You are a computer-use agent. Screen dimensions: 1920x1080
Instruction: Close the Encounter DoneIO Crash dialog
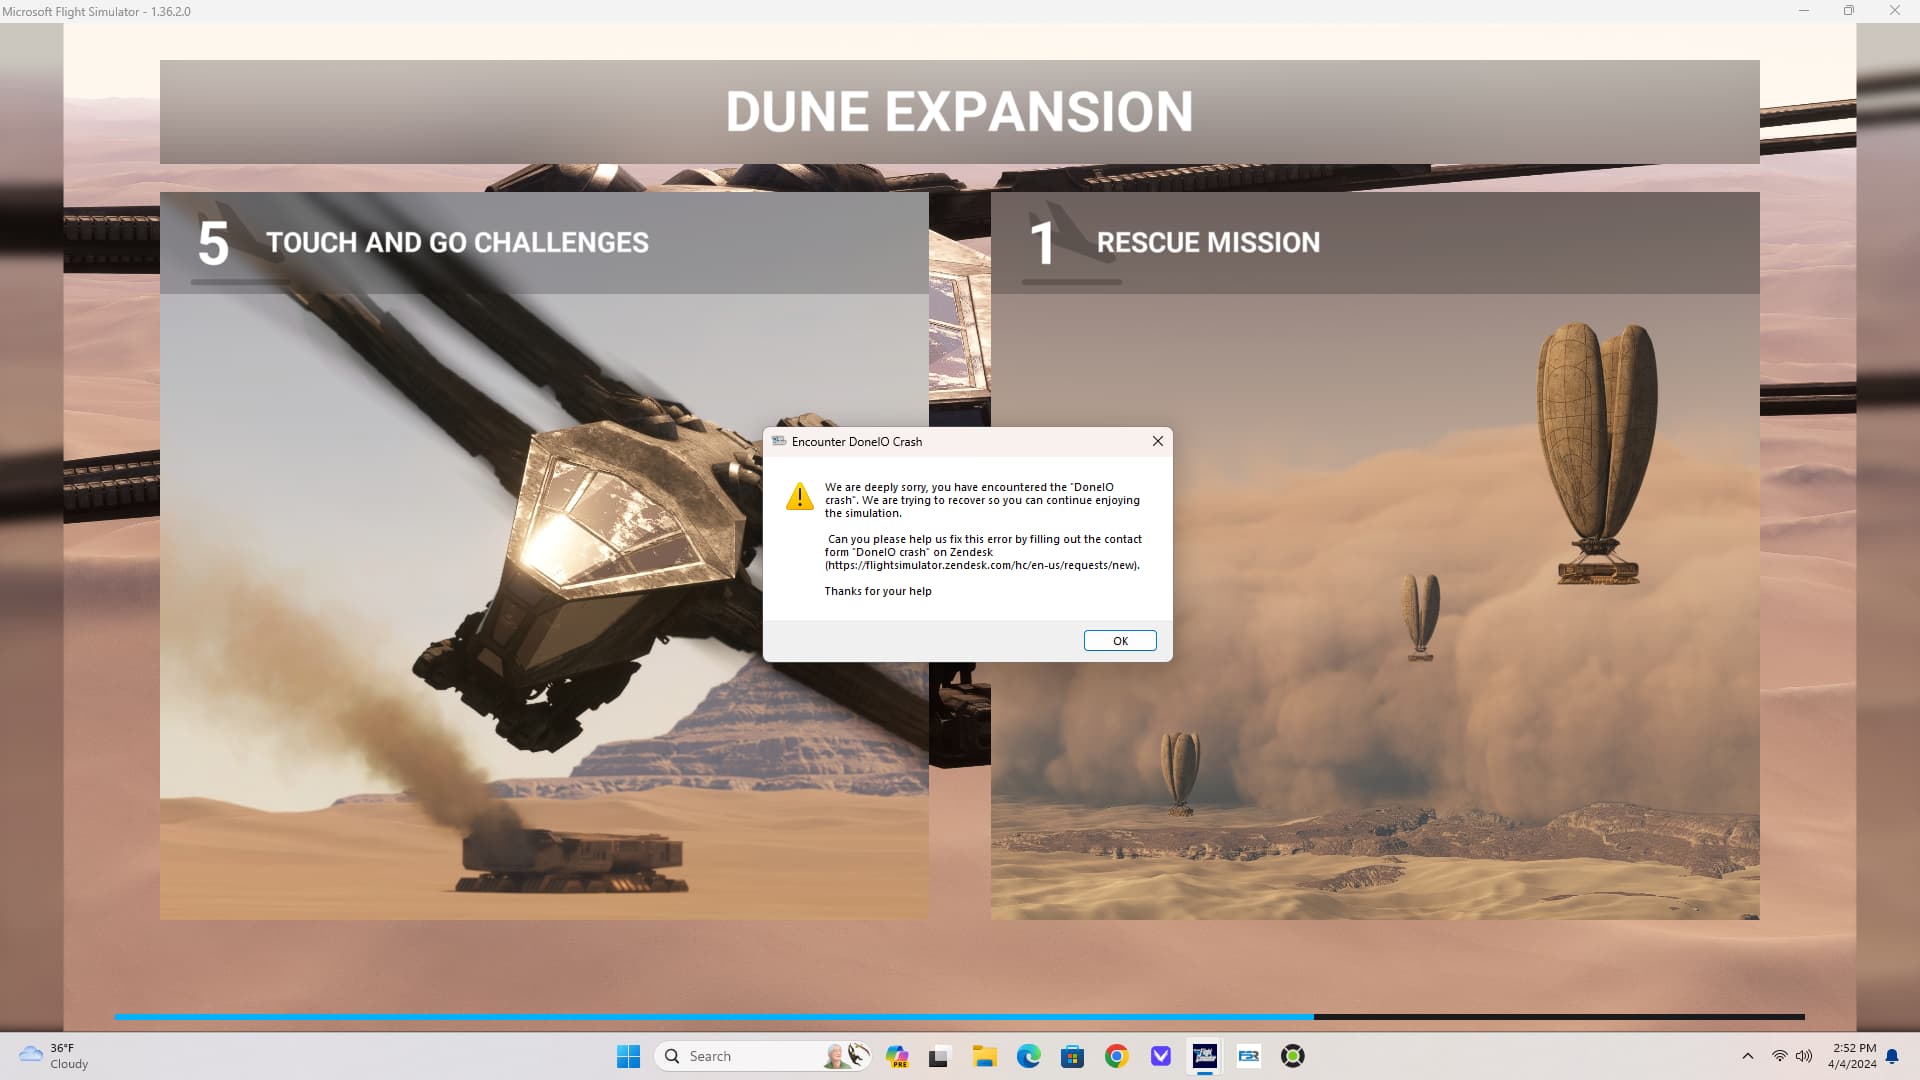pyautogui.click(x=1157, y=441)
